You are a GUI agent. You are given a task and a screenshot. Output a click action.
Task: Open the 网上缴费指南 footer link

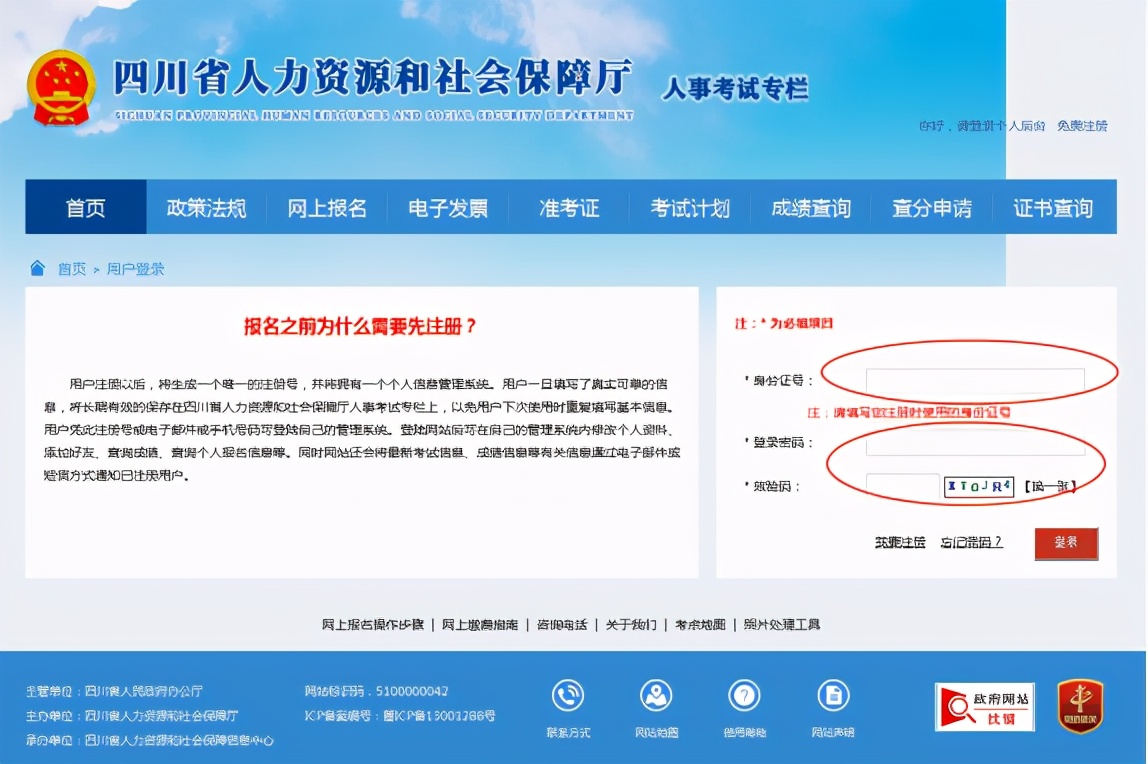[x=480, y=624]
